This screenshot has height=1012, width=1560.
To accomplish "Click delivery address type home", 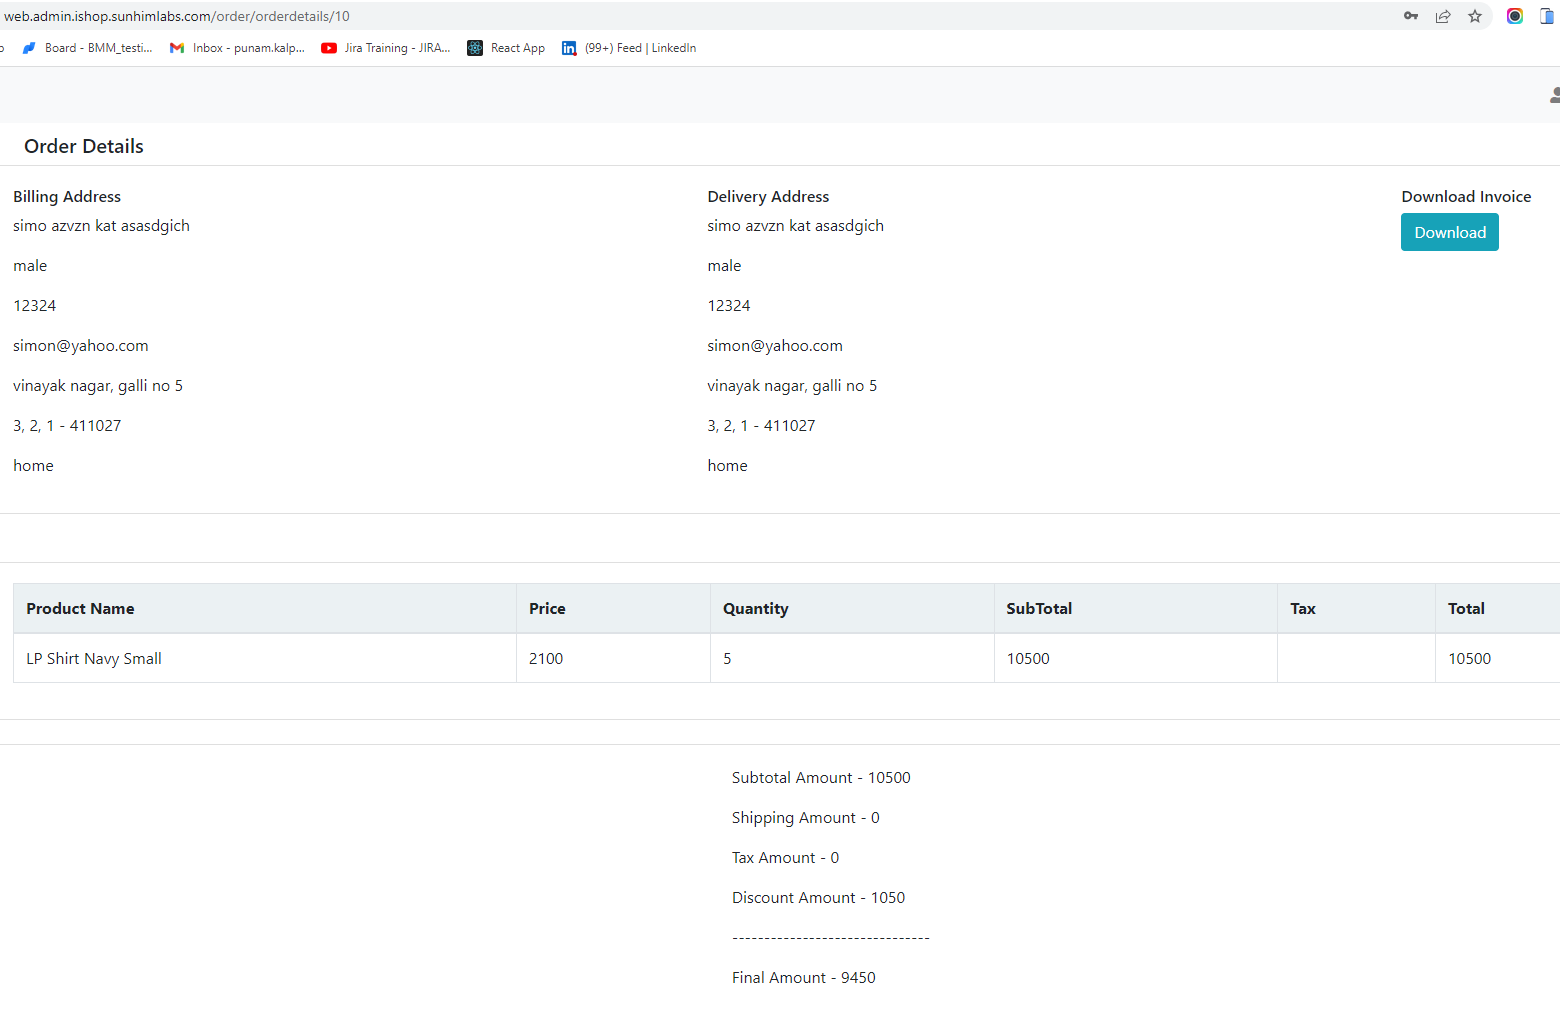I will 727,466.
